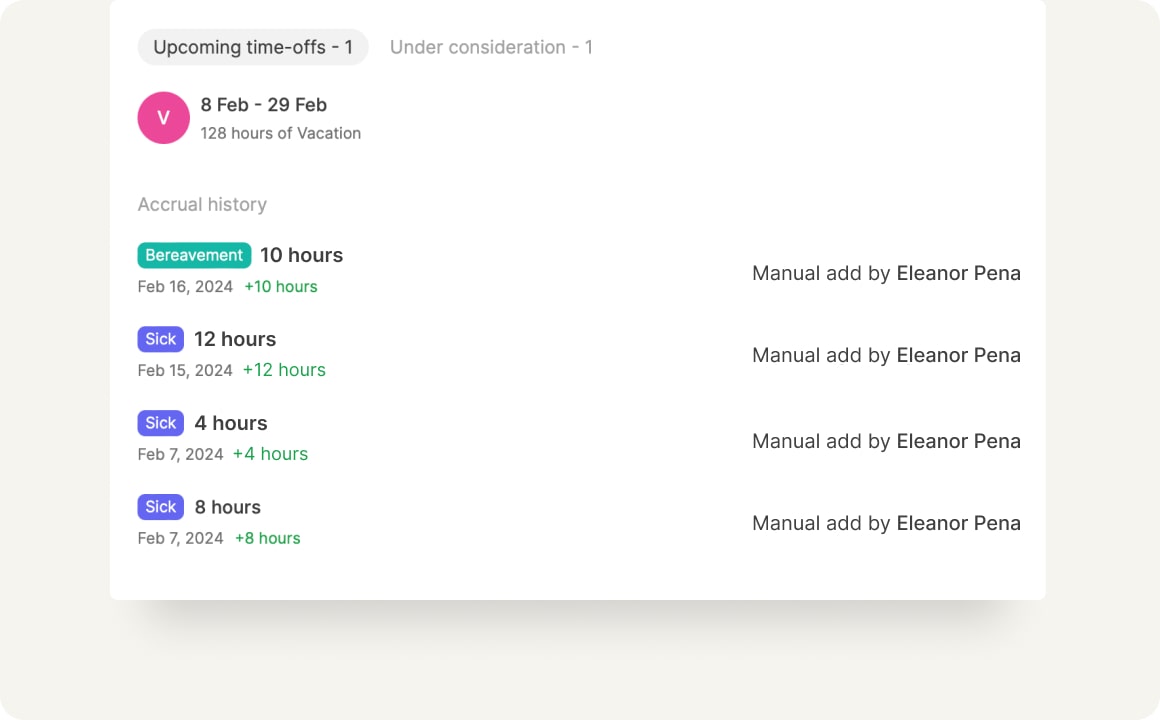Select the +12 hours accrual value
1160x720 pixels.
tap(284, 370)
